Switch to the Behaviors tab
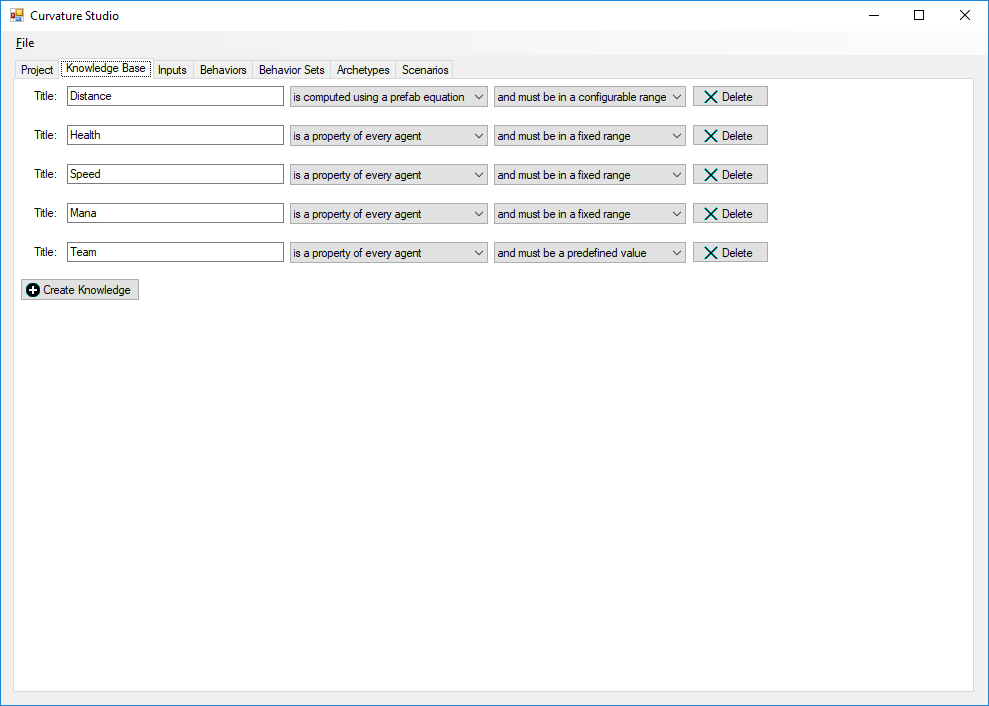Screen dimensions: 989x706 pos(222,69)
